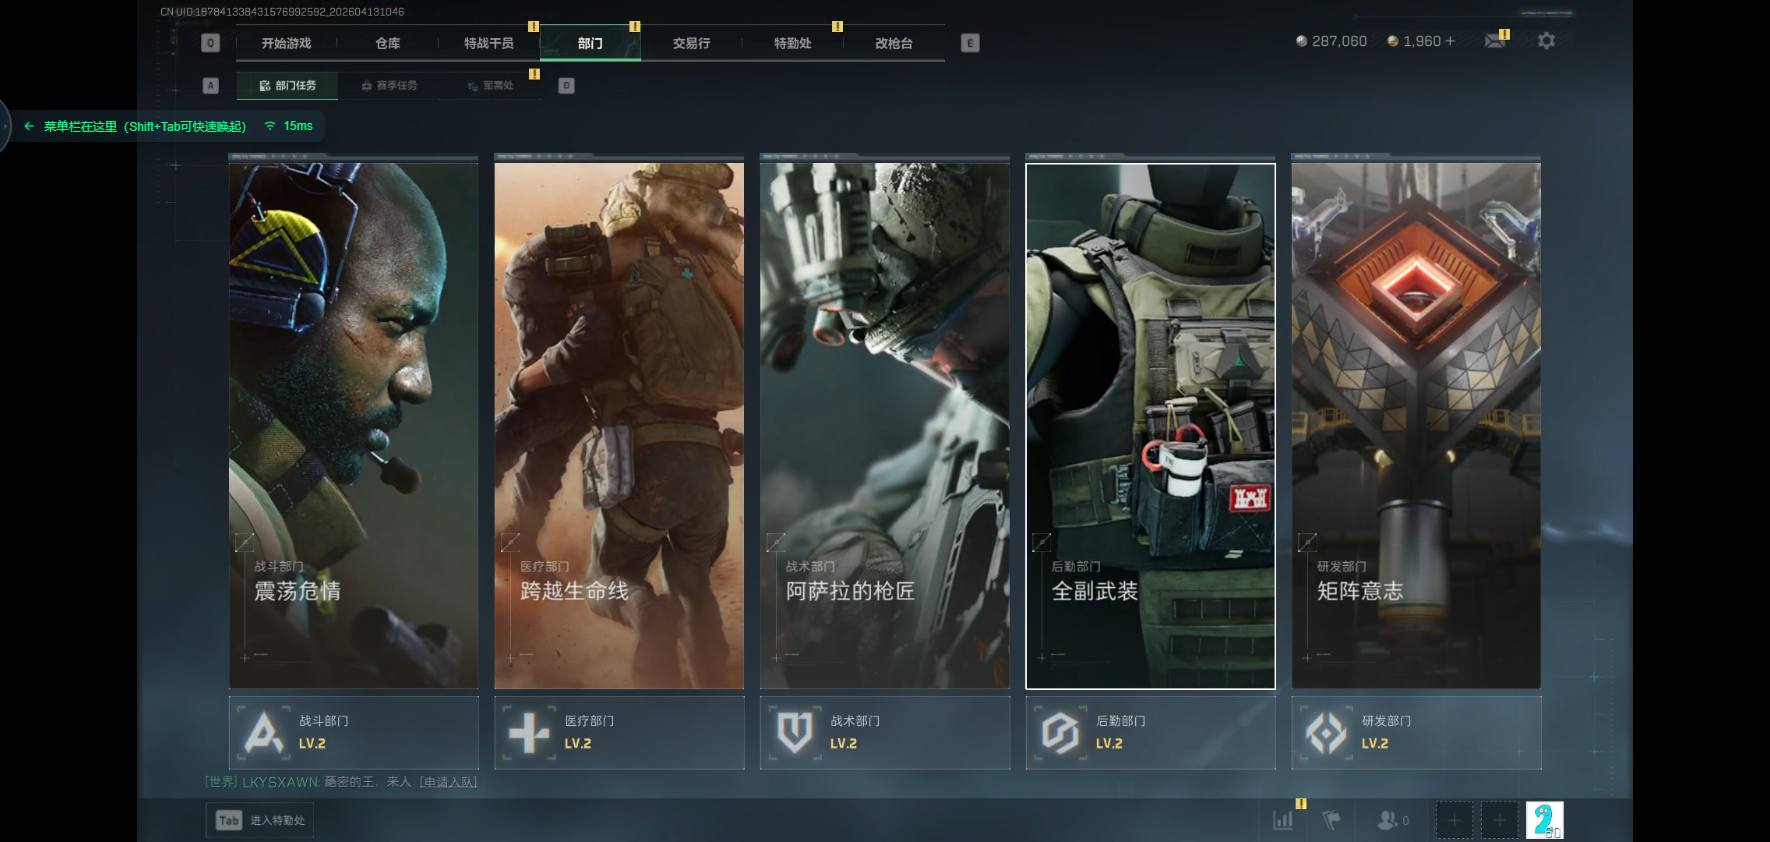Click the 菜单栏在这里 overlay hint text
This screenshot has height=842, width=1770.
tap(145, 126)
